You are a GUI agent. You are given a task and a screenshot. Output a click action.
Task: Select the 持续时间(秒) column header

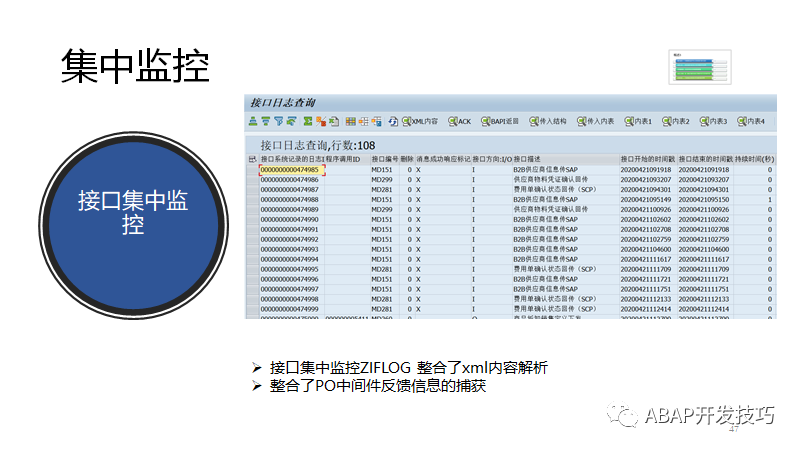(755, 159)
